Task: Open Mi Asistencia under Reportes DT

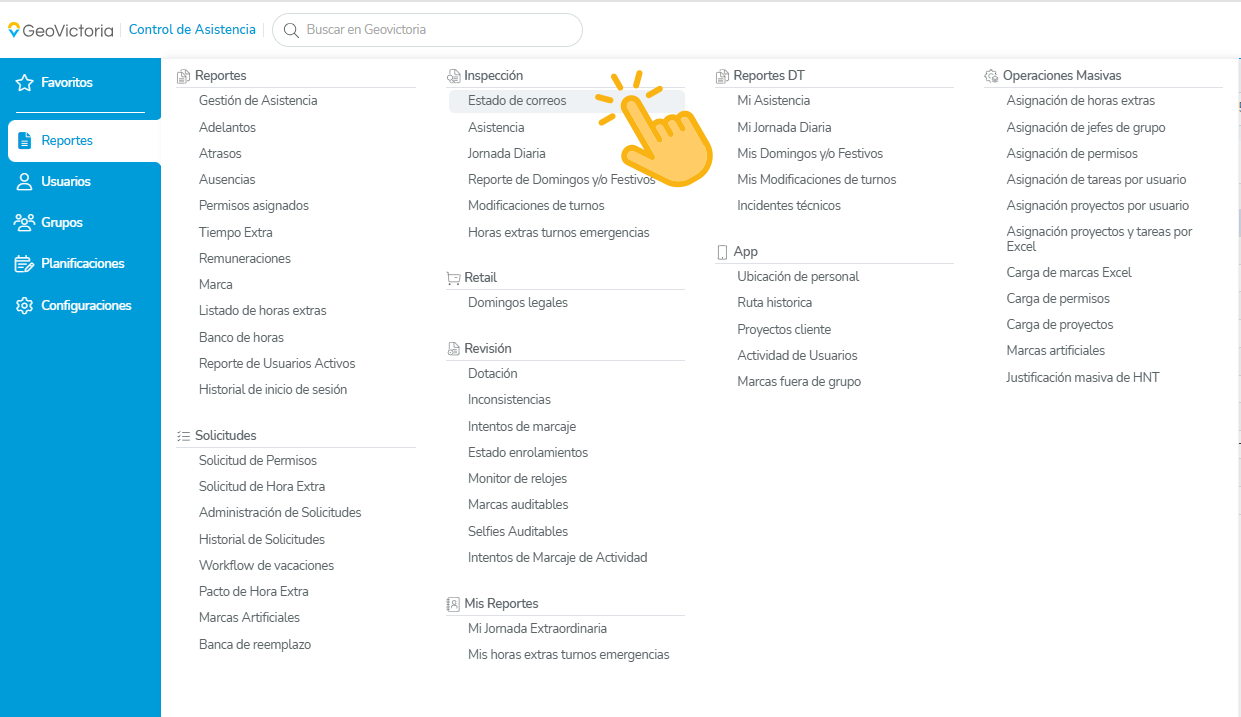Action: click(x=774, y=101)
